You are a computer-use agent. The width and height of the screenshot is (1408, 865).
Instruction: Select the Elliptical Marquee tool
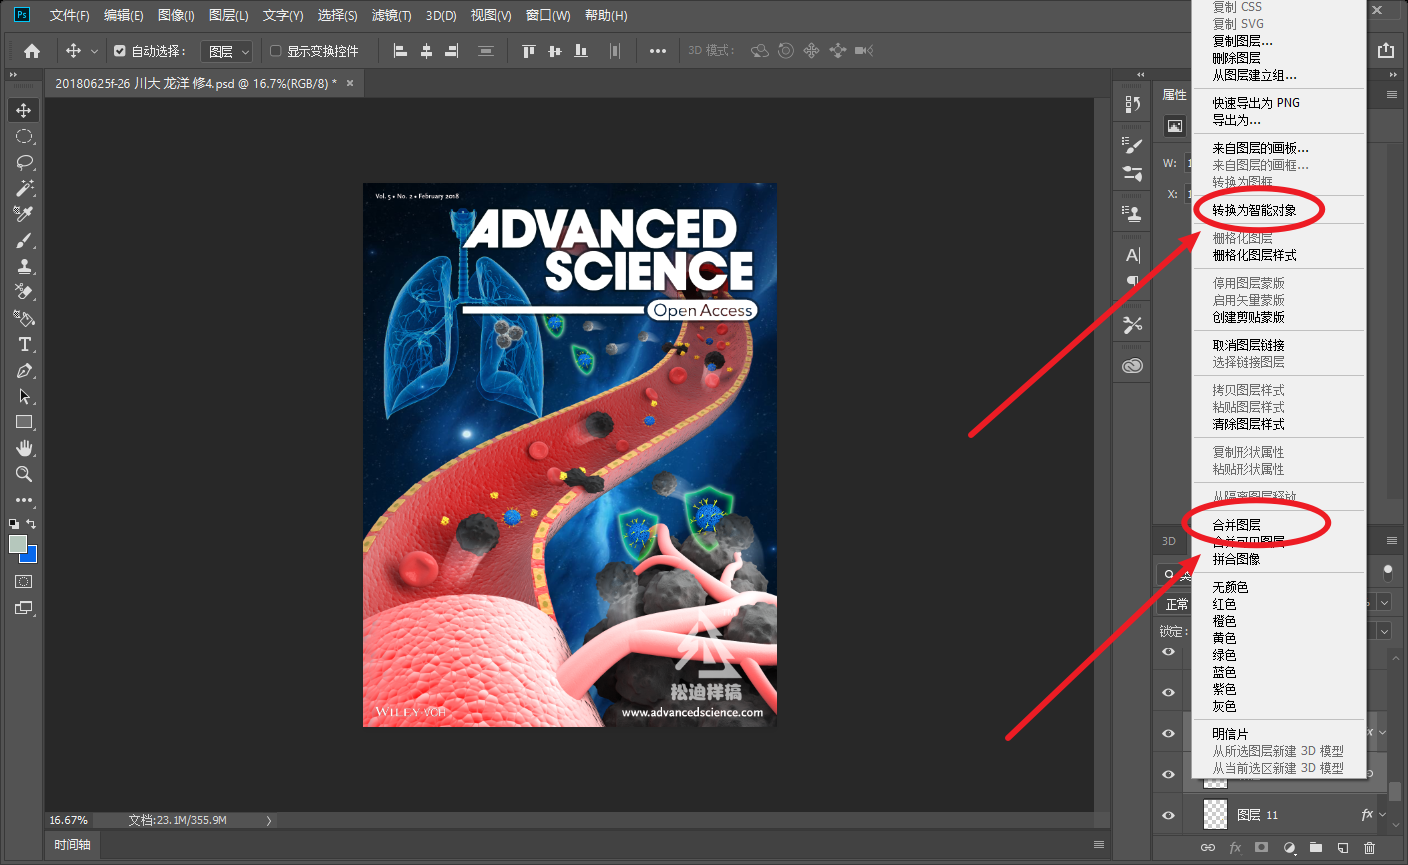coord(24,136)
